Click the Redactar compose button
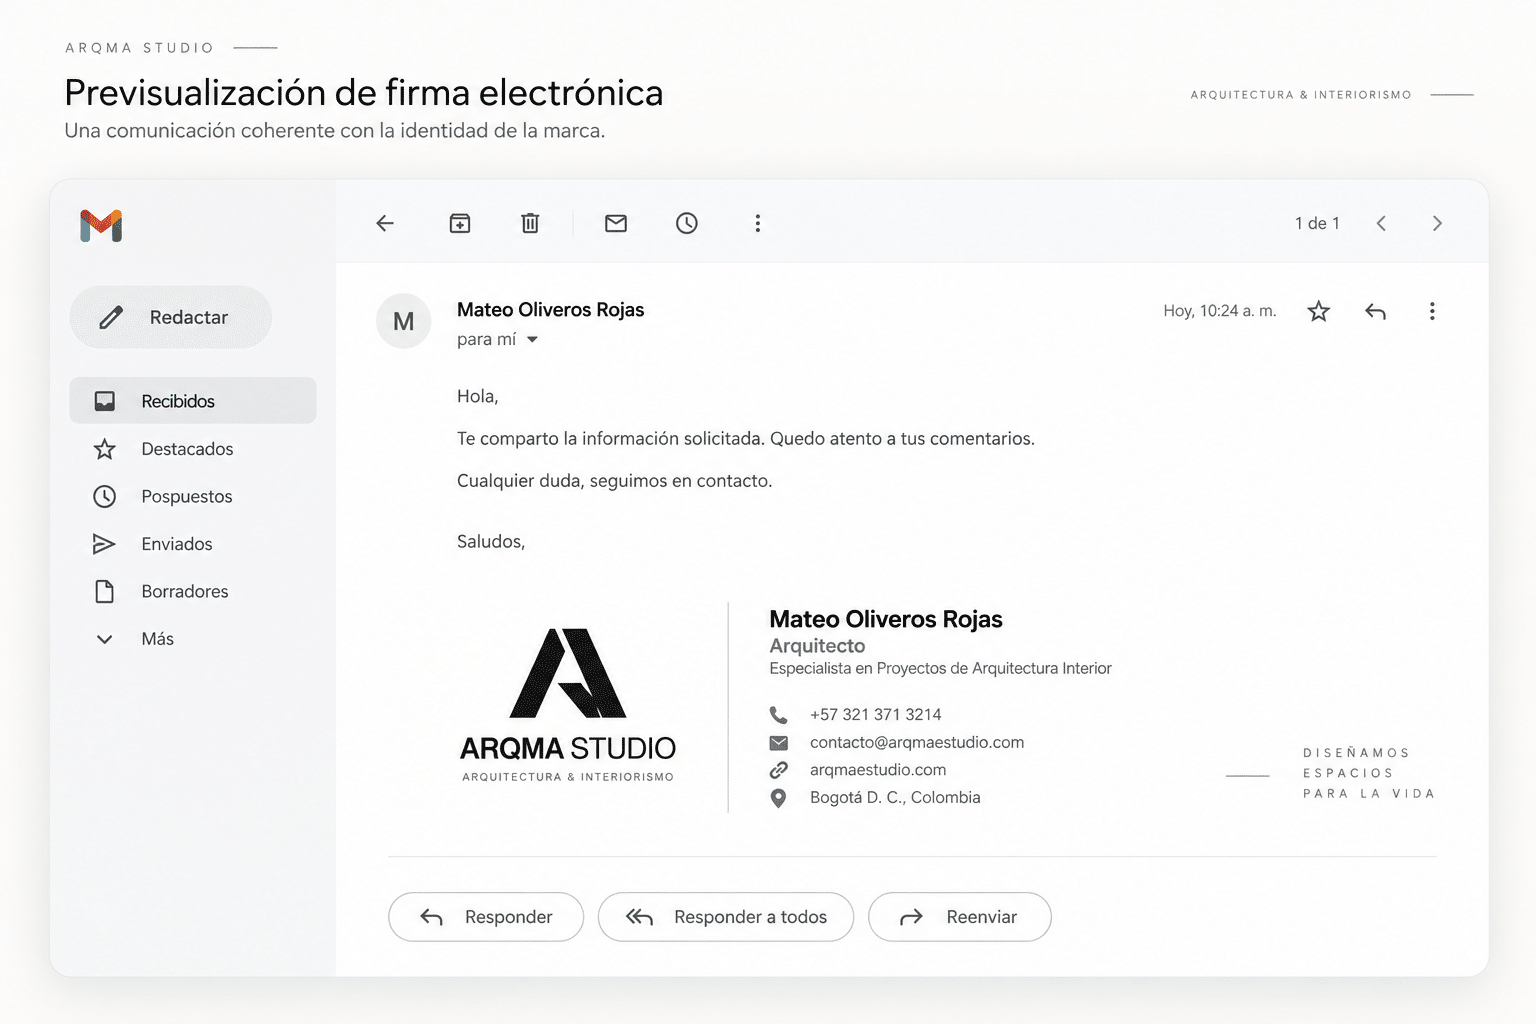 171,317
